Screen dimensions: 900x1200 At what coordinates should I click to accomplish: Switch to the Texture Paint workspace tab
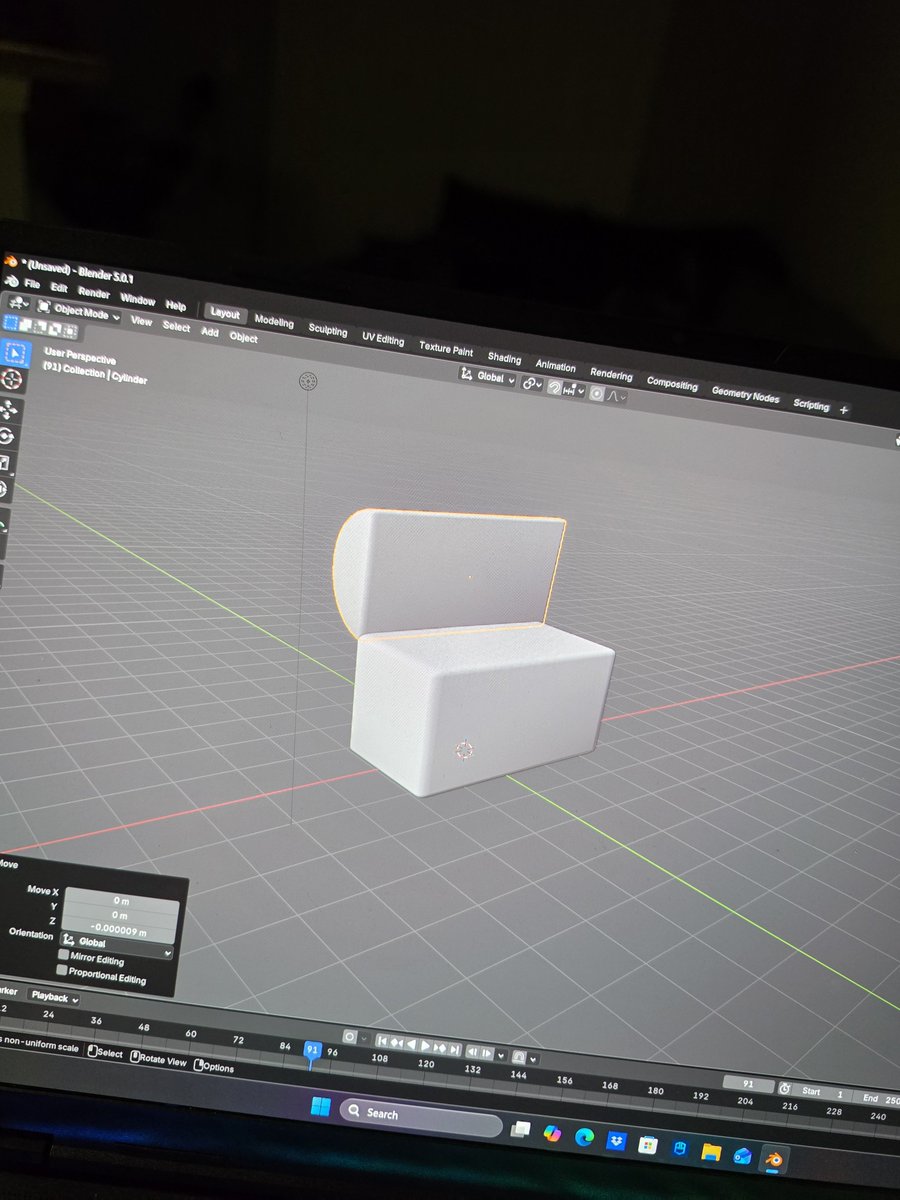[446, 349]
